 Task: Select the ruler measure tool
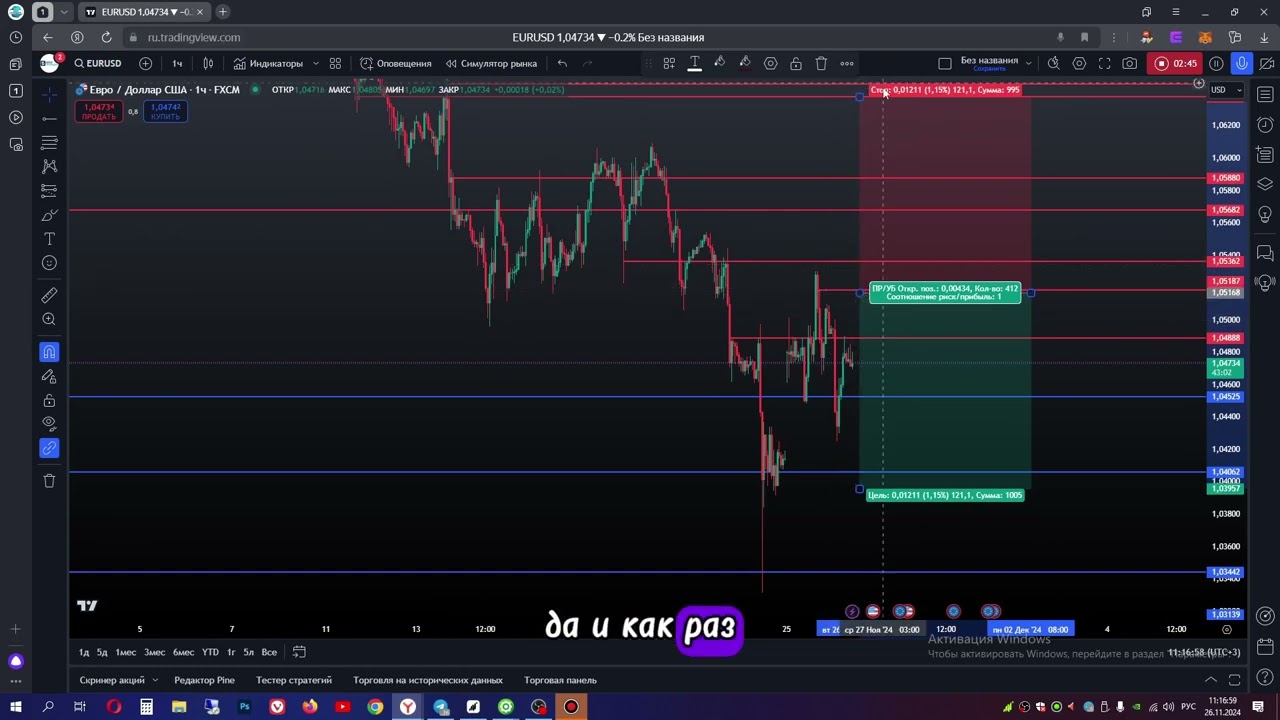click(x=49, y=295)
